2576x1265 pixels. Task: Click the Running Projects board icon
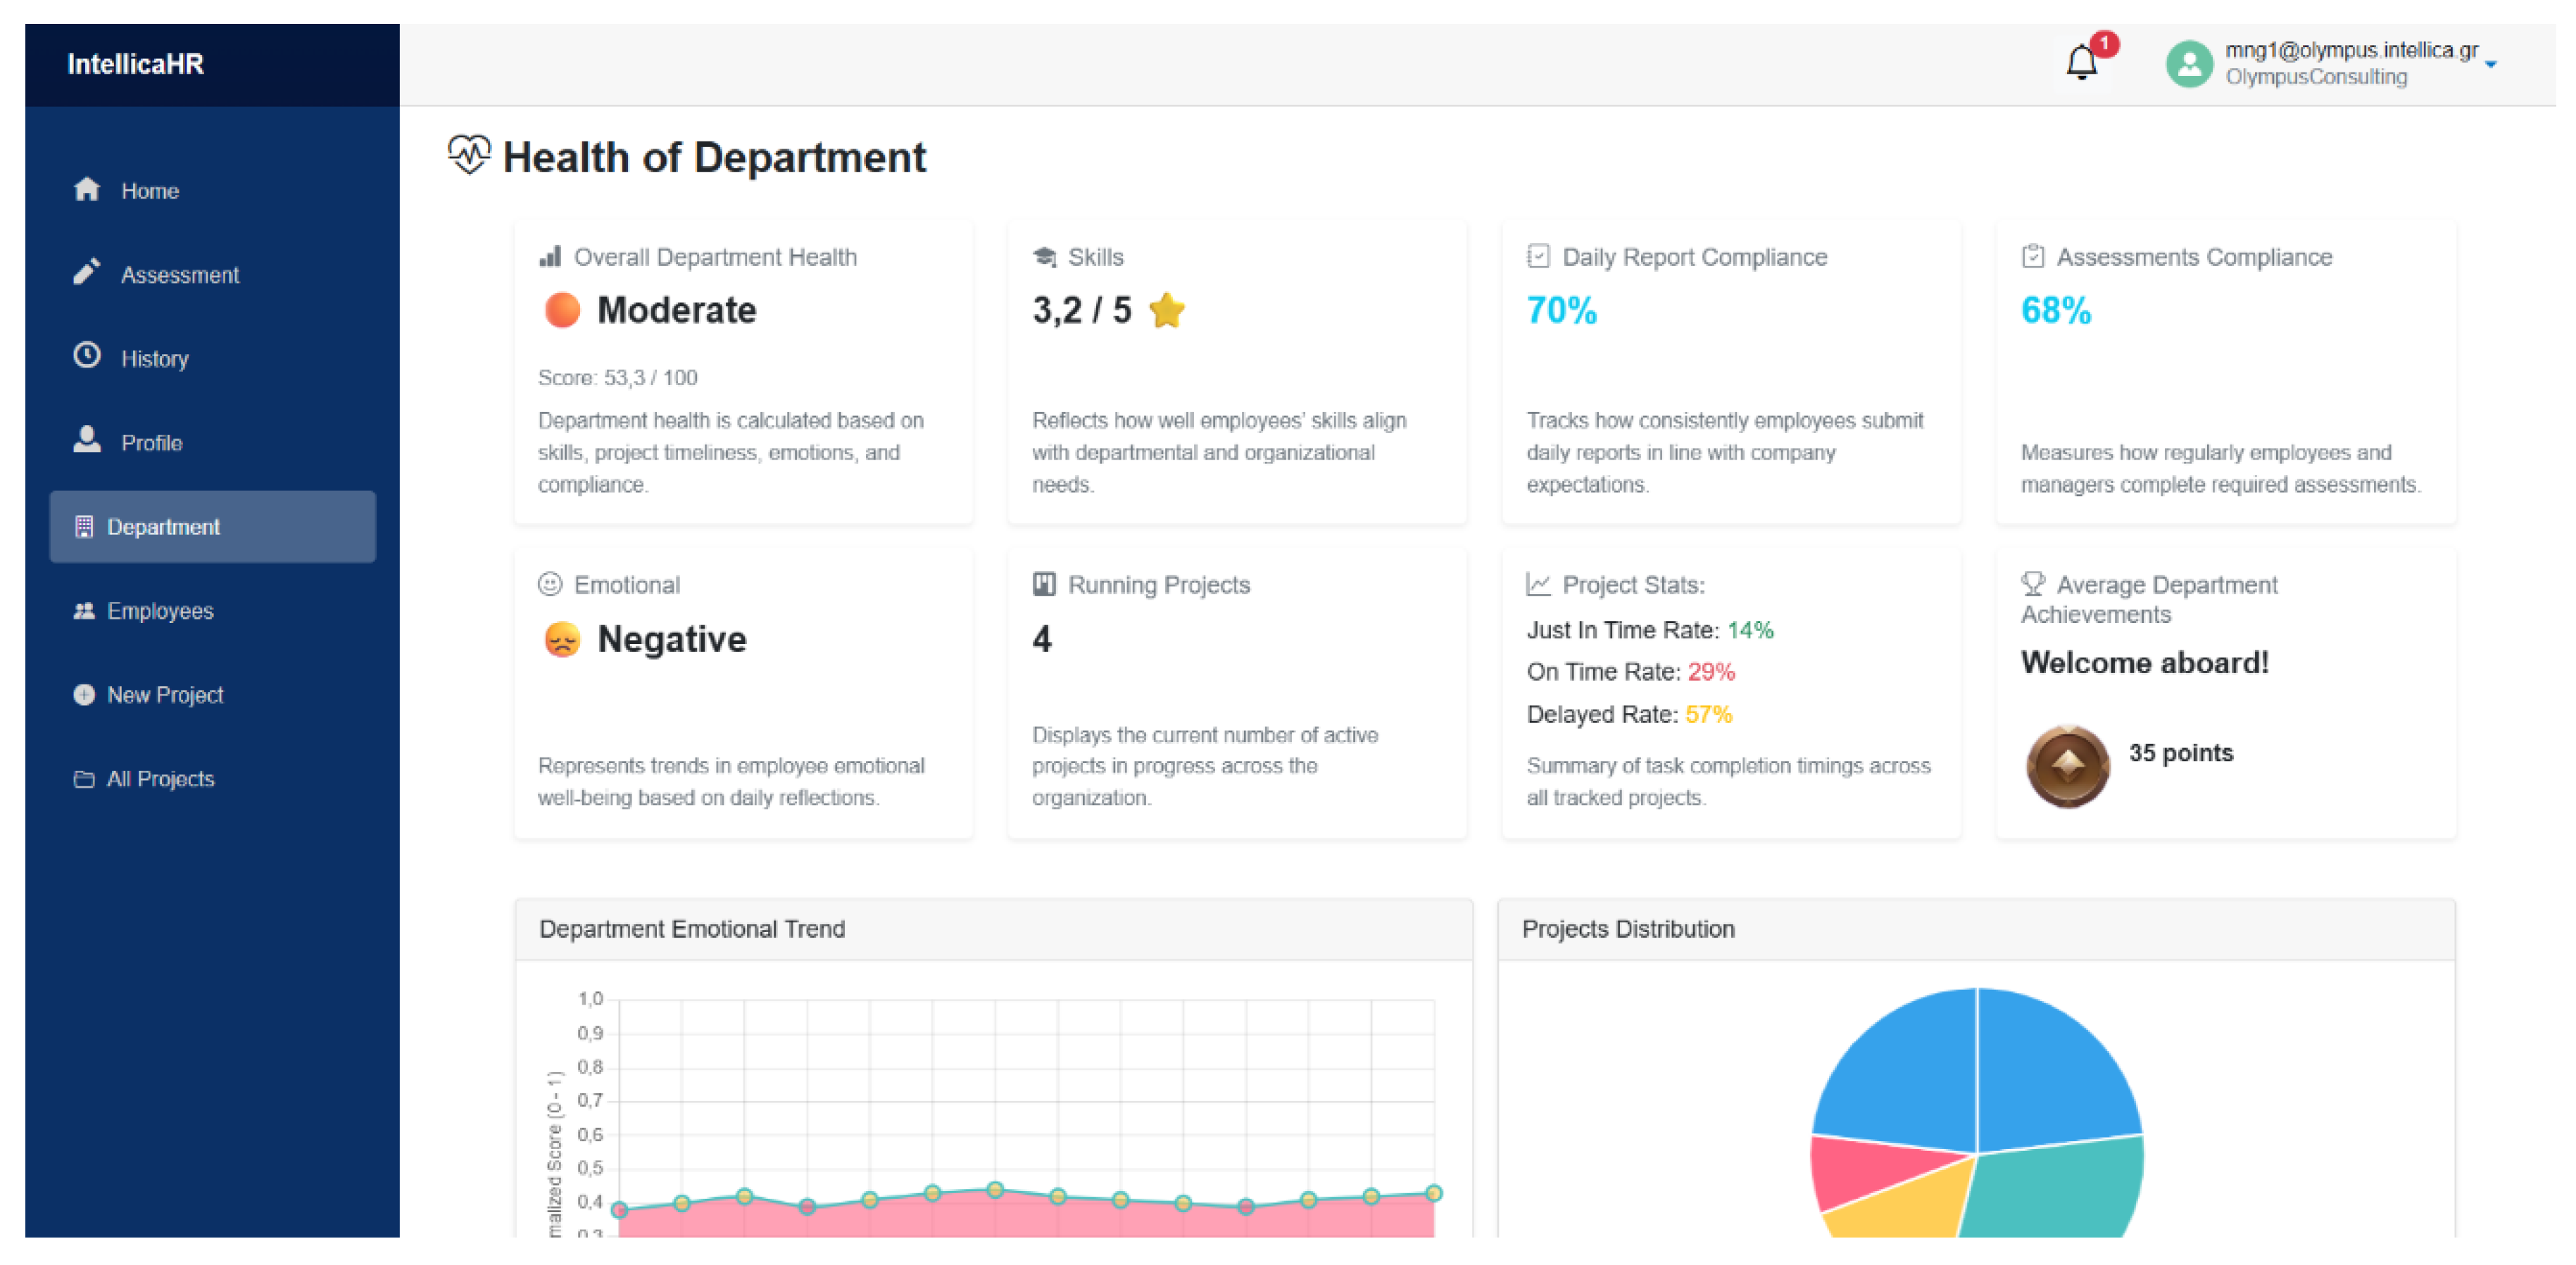1044,584
